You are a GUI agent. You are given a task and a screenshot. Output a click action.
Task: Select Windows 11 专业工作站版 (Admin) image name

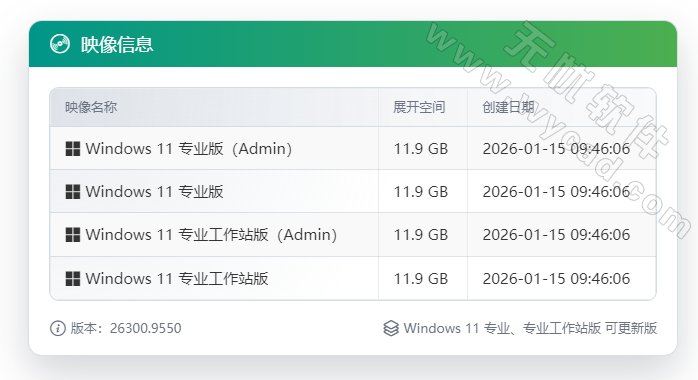pos(211,234)
